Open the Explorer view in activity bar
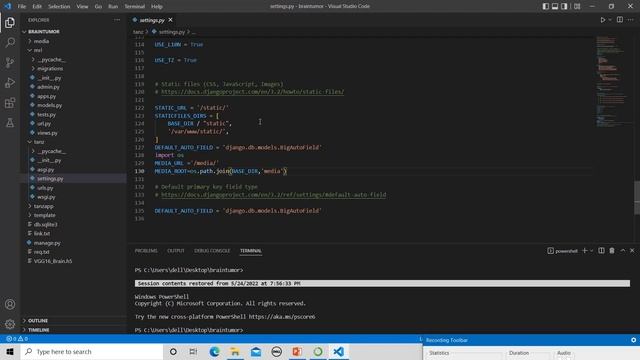 (x=10, y=22)
